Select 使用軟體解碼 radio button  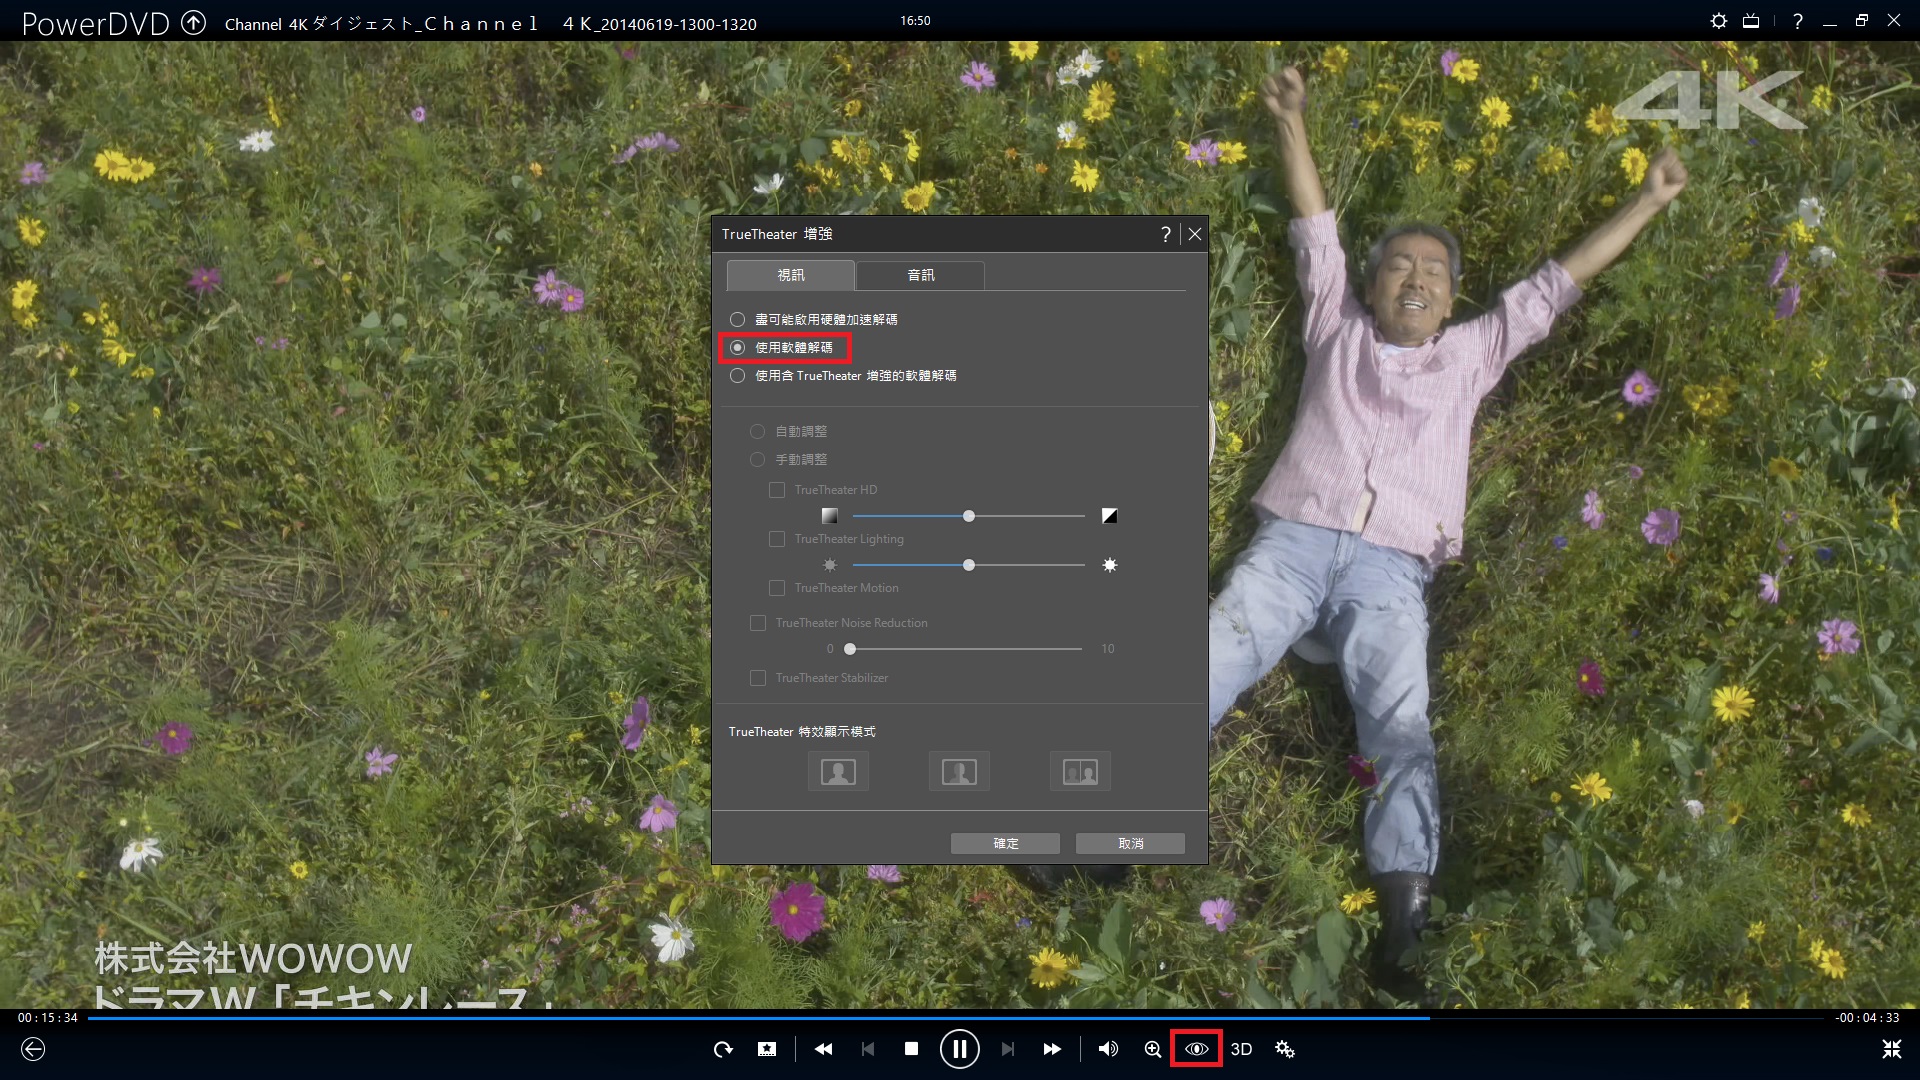coord(738,348)
